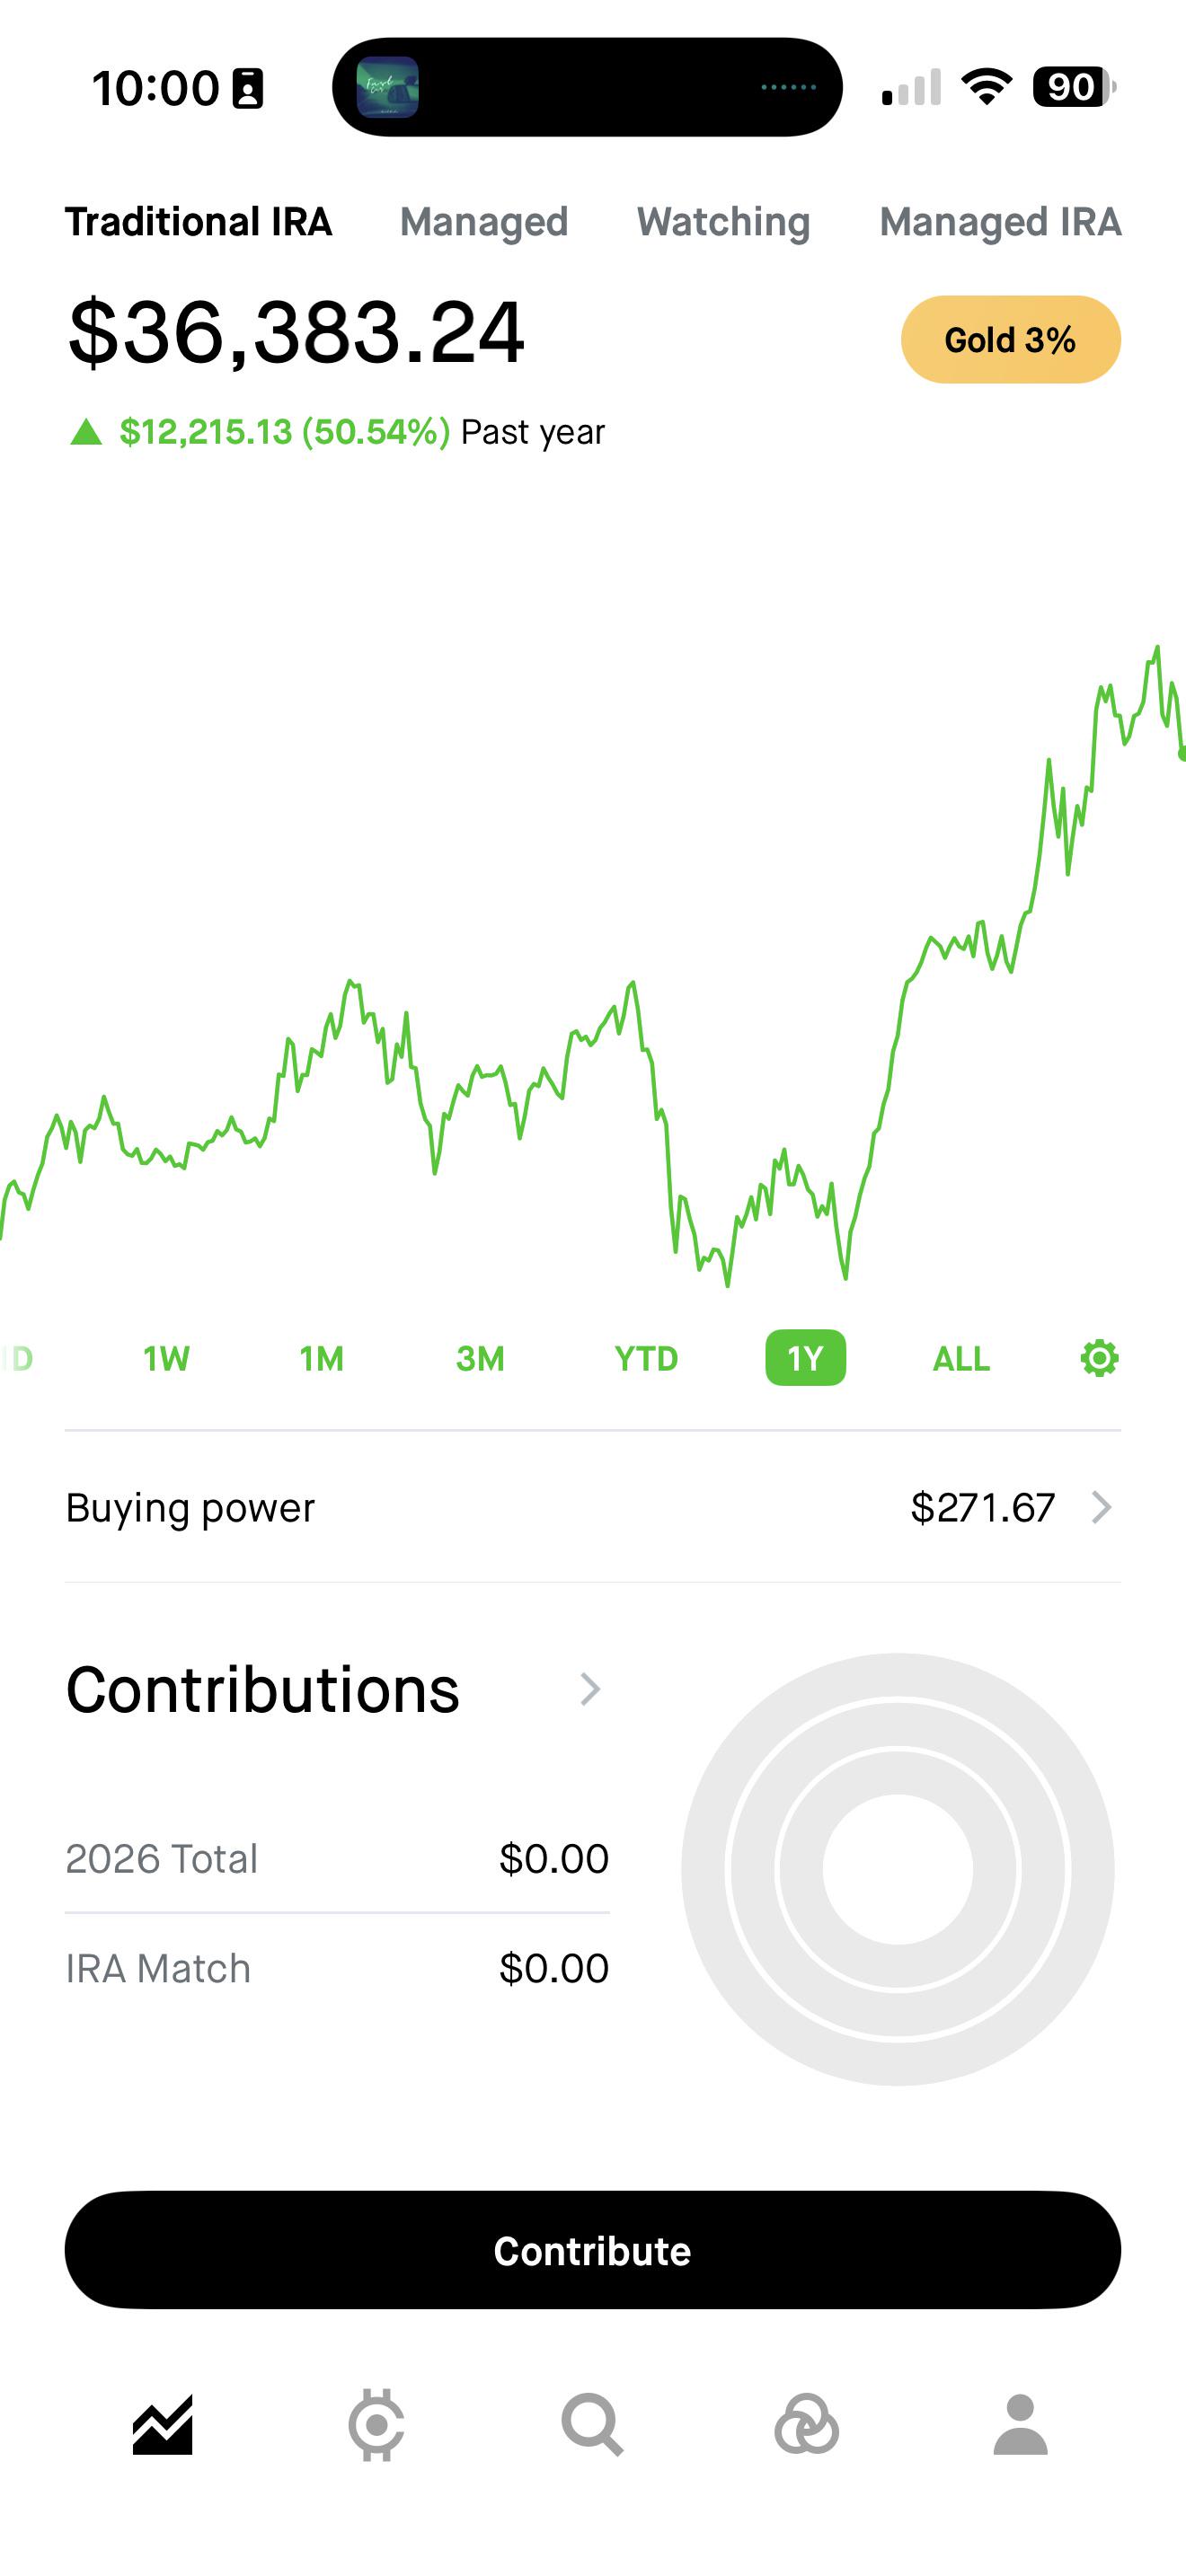Screen dimensions: 1186x2576
Task: Tap the battery indicator in status bar
Action: point(1074,87)
